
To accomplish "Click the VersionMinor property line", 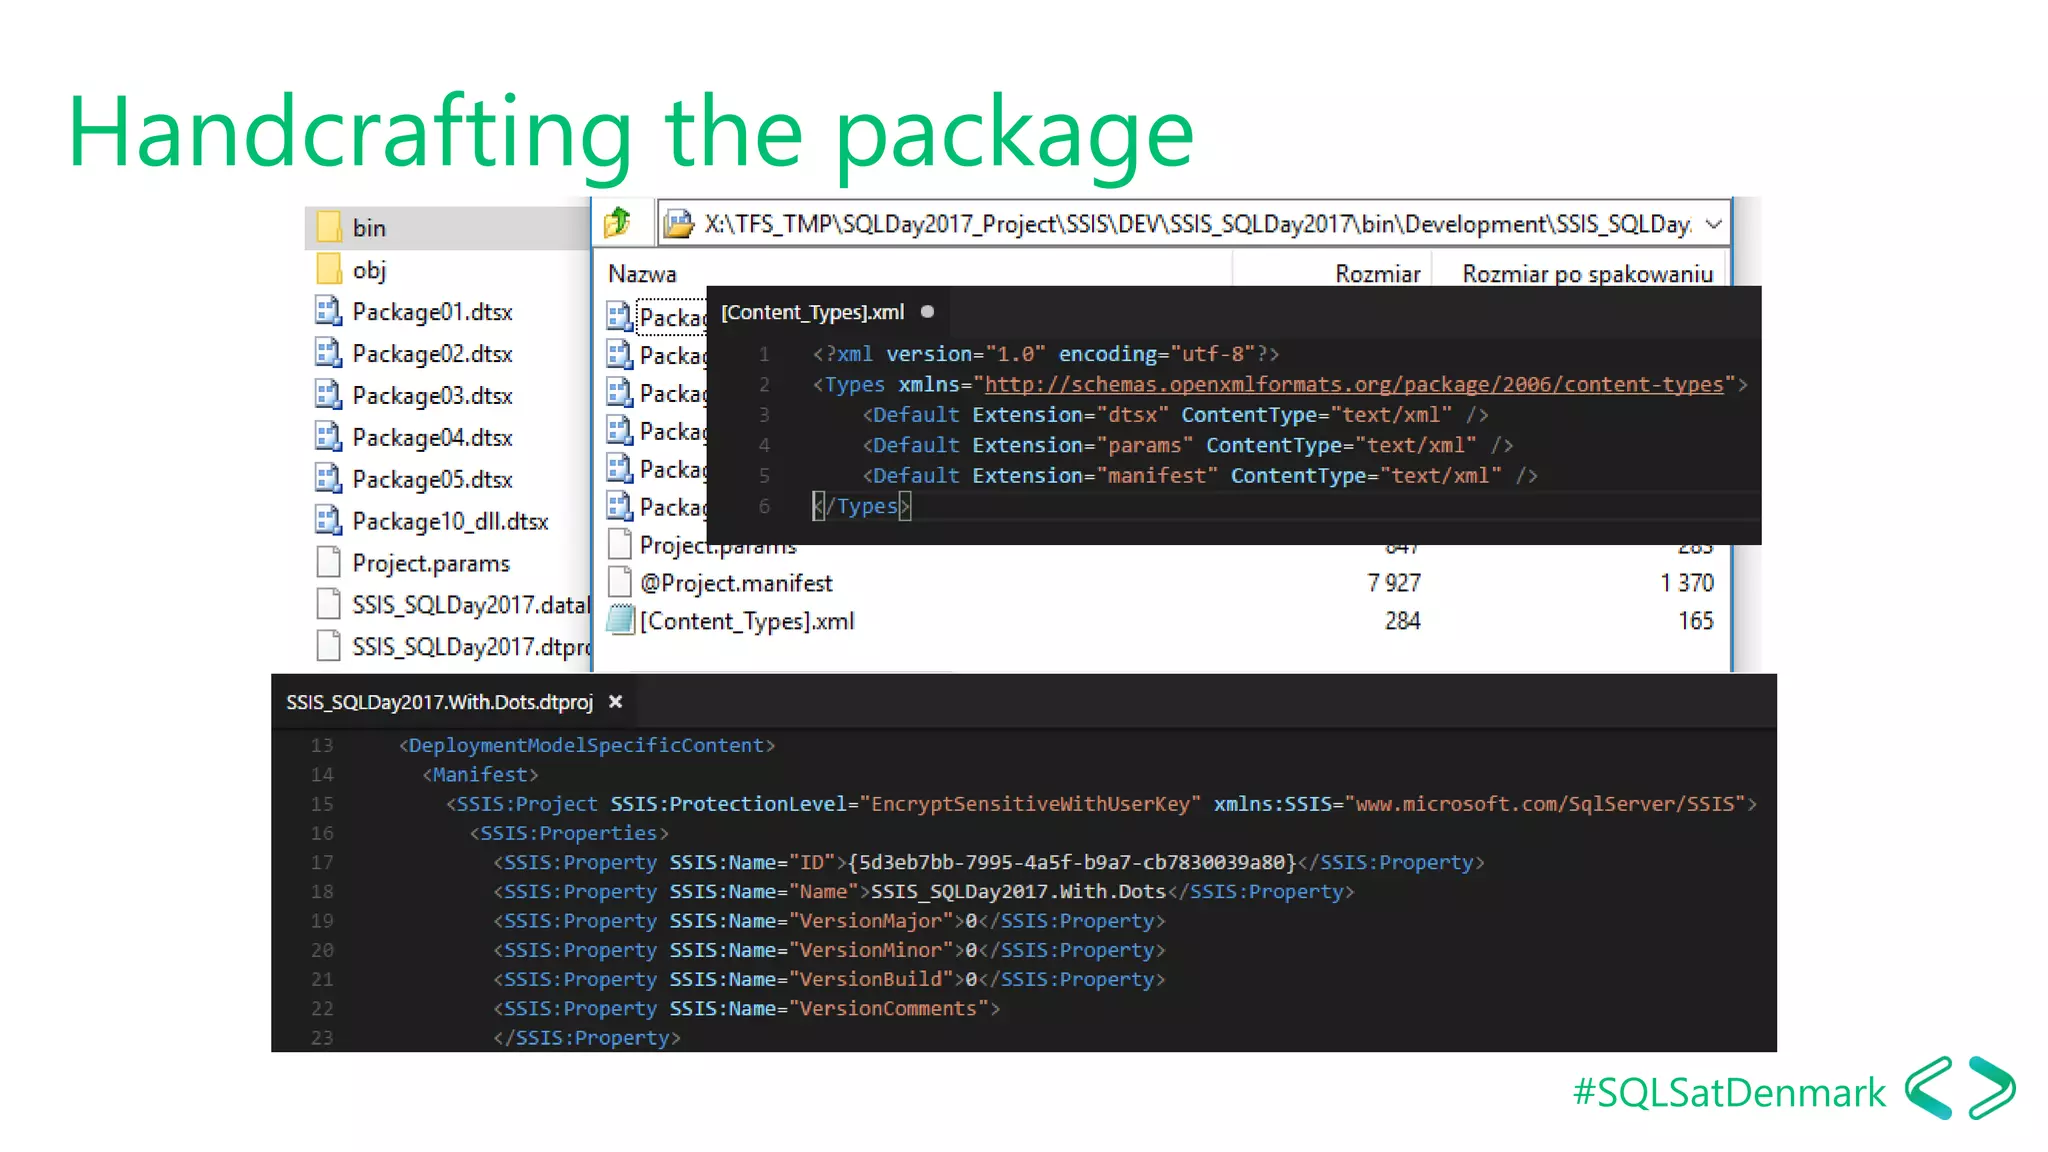I will point(829,950).
